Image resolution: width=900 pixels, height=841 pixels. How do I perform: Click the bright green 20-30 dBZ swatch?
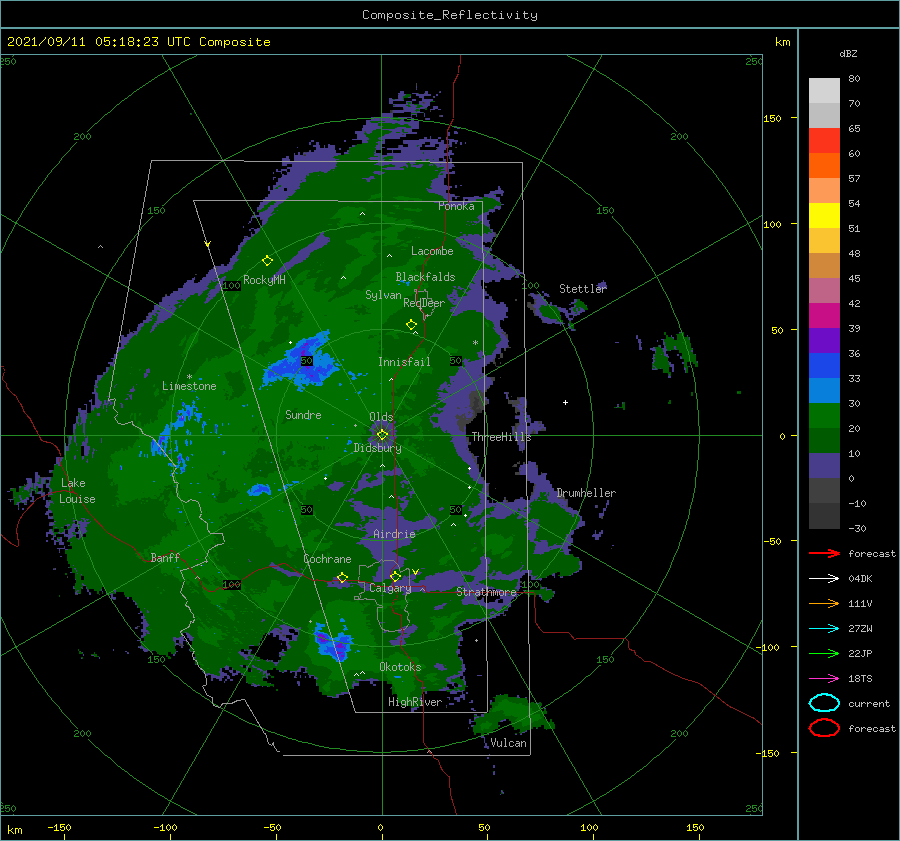click(x=824, y=416)
